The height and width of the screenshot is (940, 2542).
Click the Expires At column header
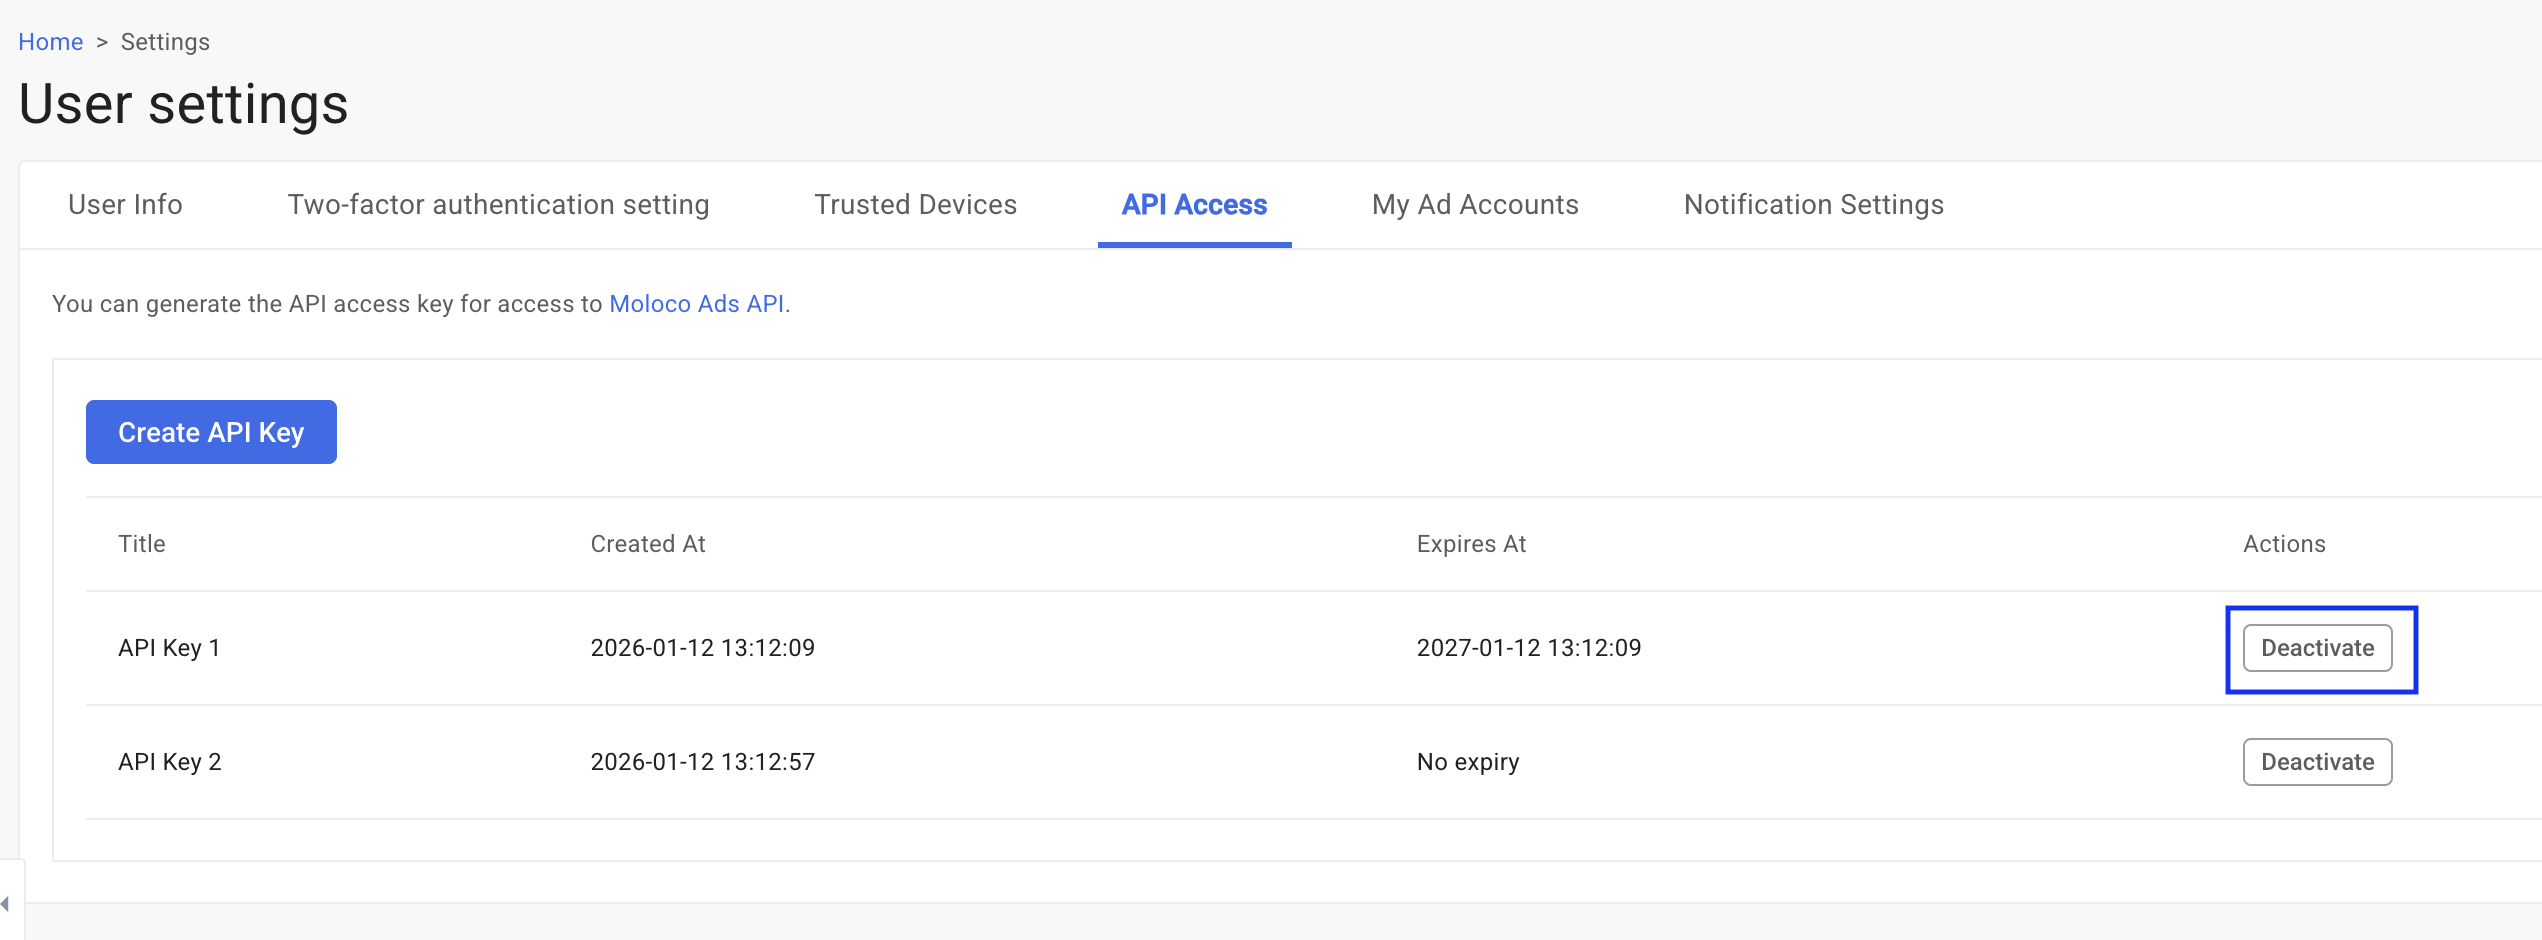pos(1471,544)
